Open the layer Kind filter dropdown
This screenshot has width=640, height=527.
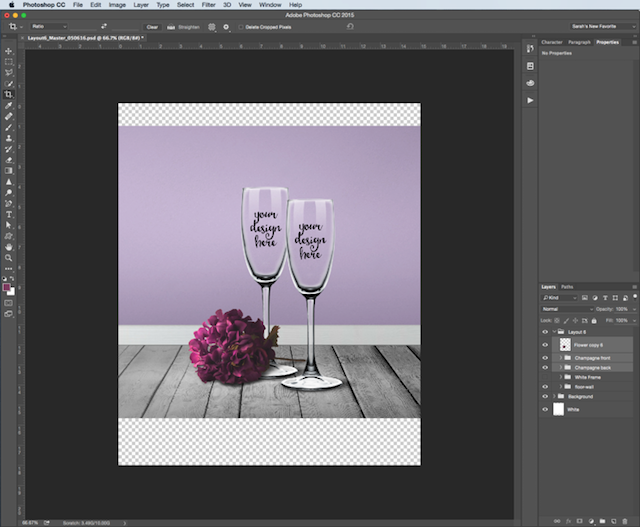tap(559, 298)
